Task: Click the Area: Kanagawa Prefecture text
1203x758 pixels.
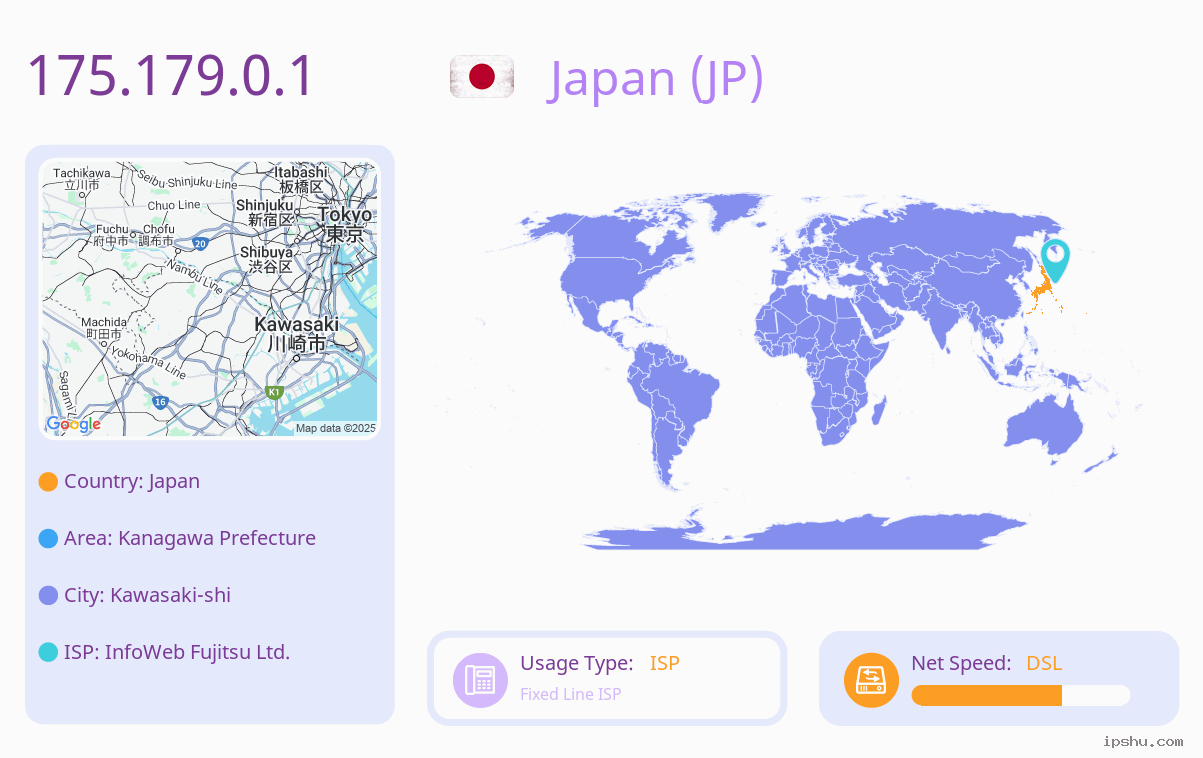Action: tap(190, 538)
